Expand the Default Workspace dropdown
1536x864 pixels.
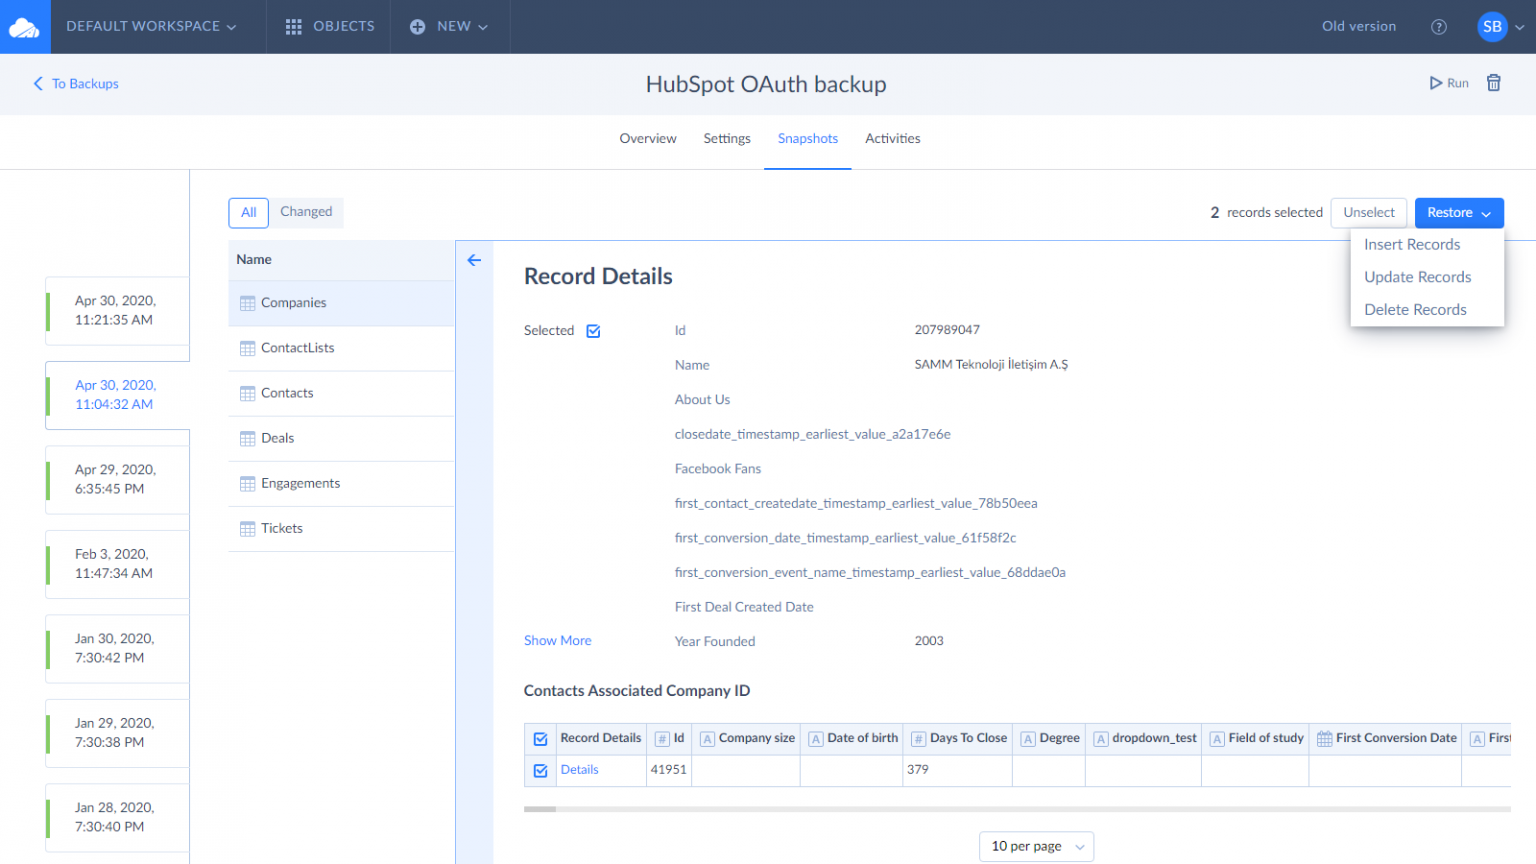click(151, 27)
